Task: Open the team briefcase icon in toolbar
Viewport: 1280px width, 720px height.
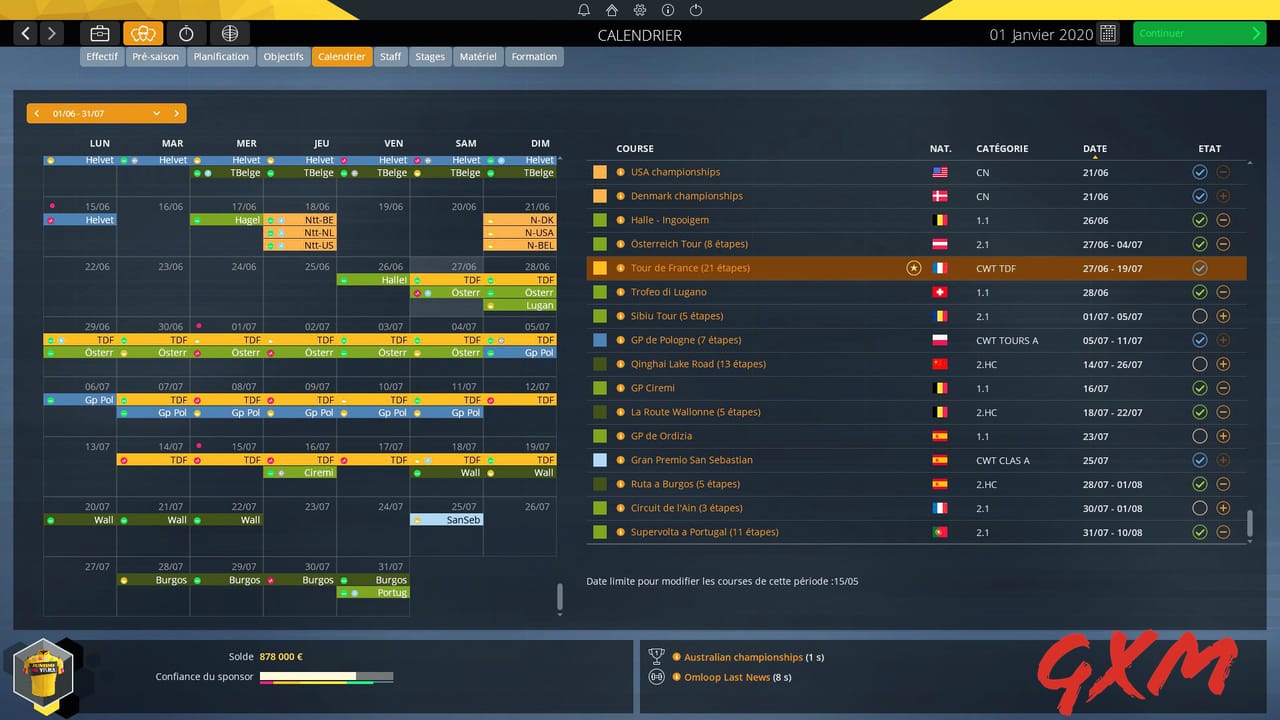Action: point(100,33)
